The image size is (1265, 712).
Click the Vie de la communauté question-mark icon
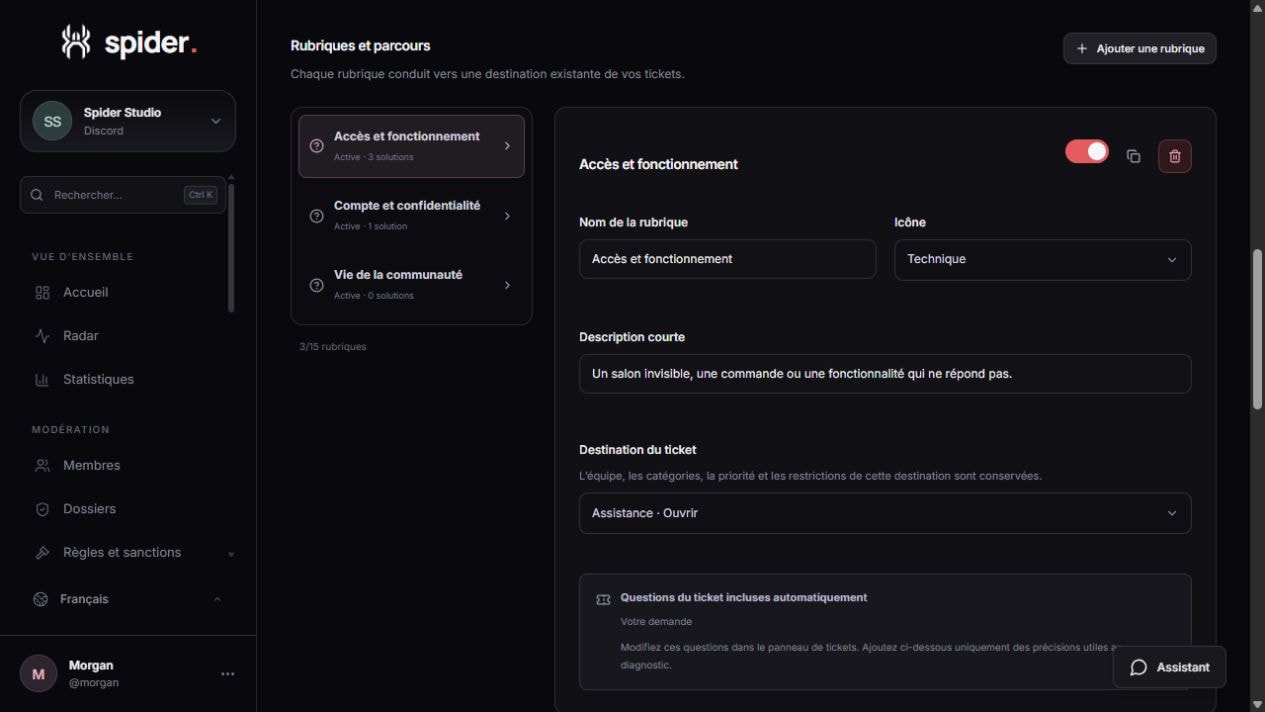click(317, 285)
